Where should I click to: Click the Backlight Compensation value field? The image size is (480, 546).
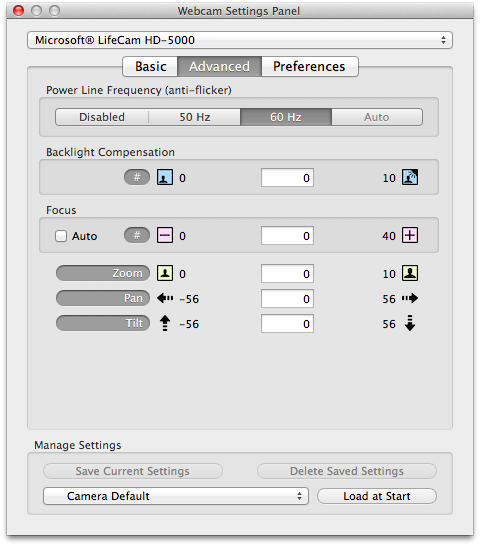click(287, 178)
